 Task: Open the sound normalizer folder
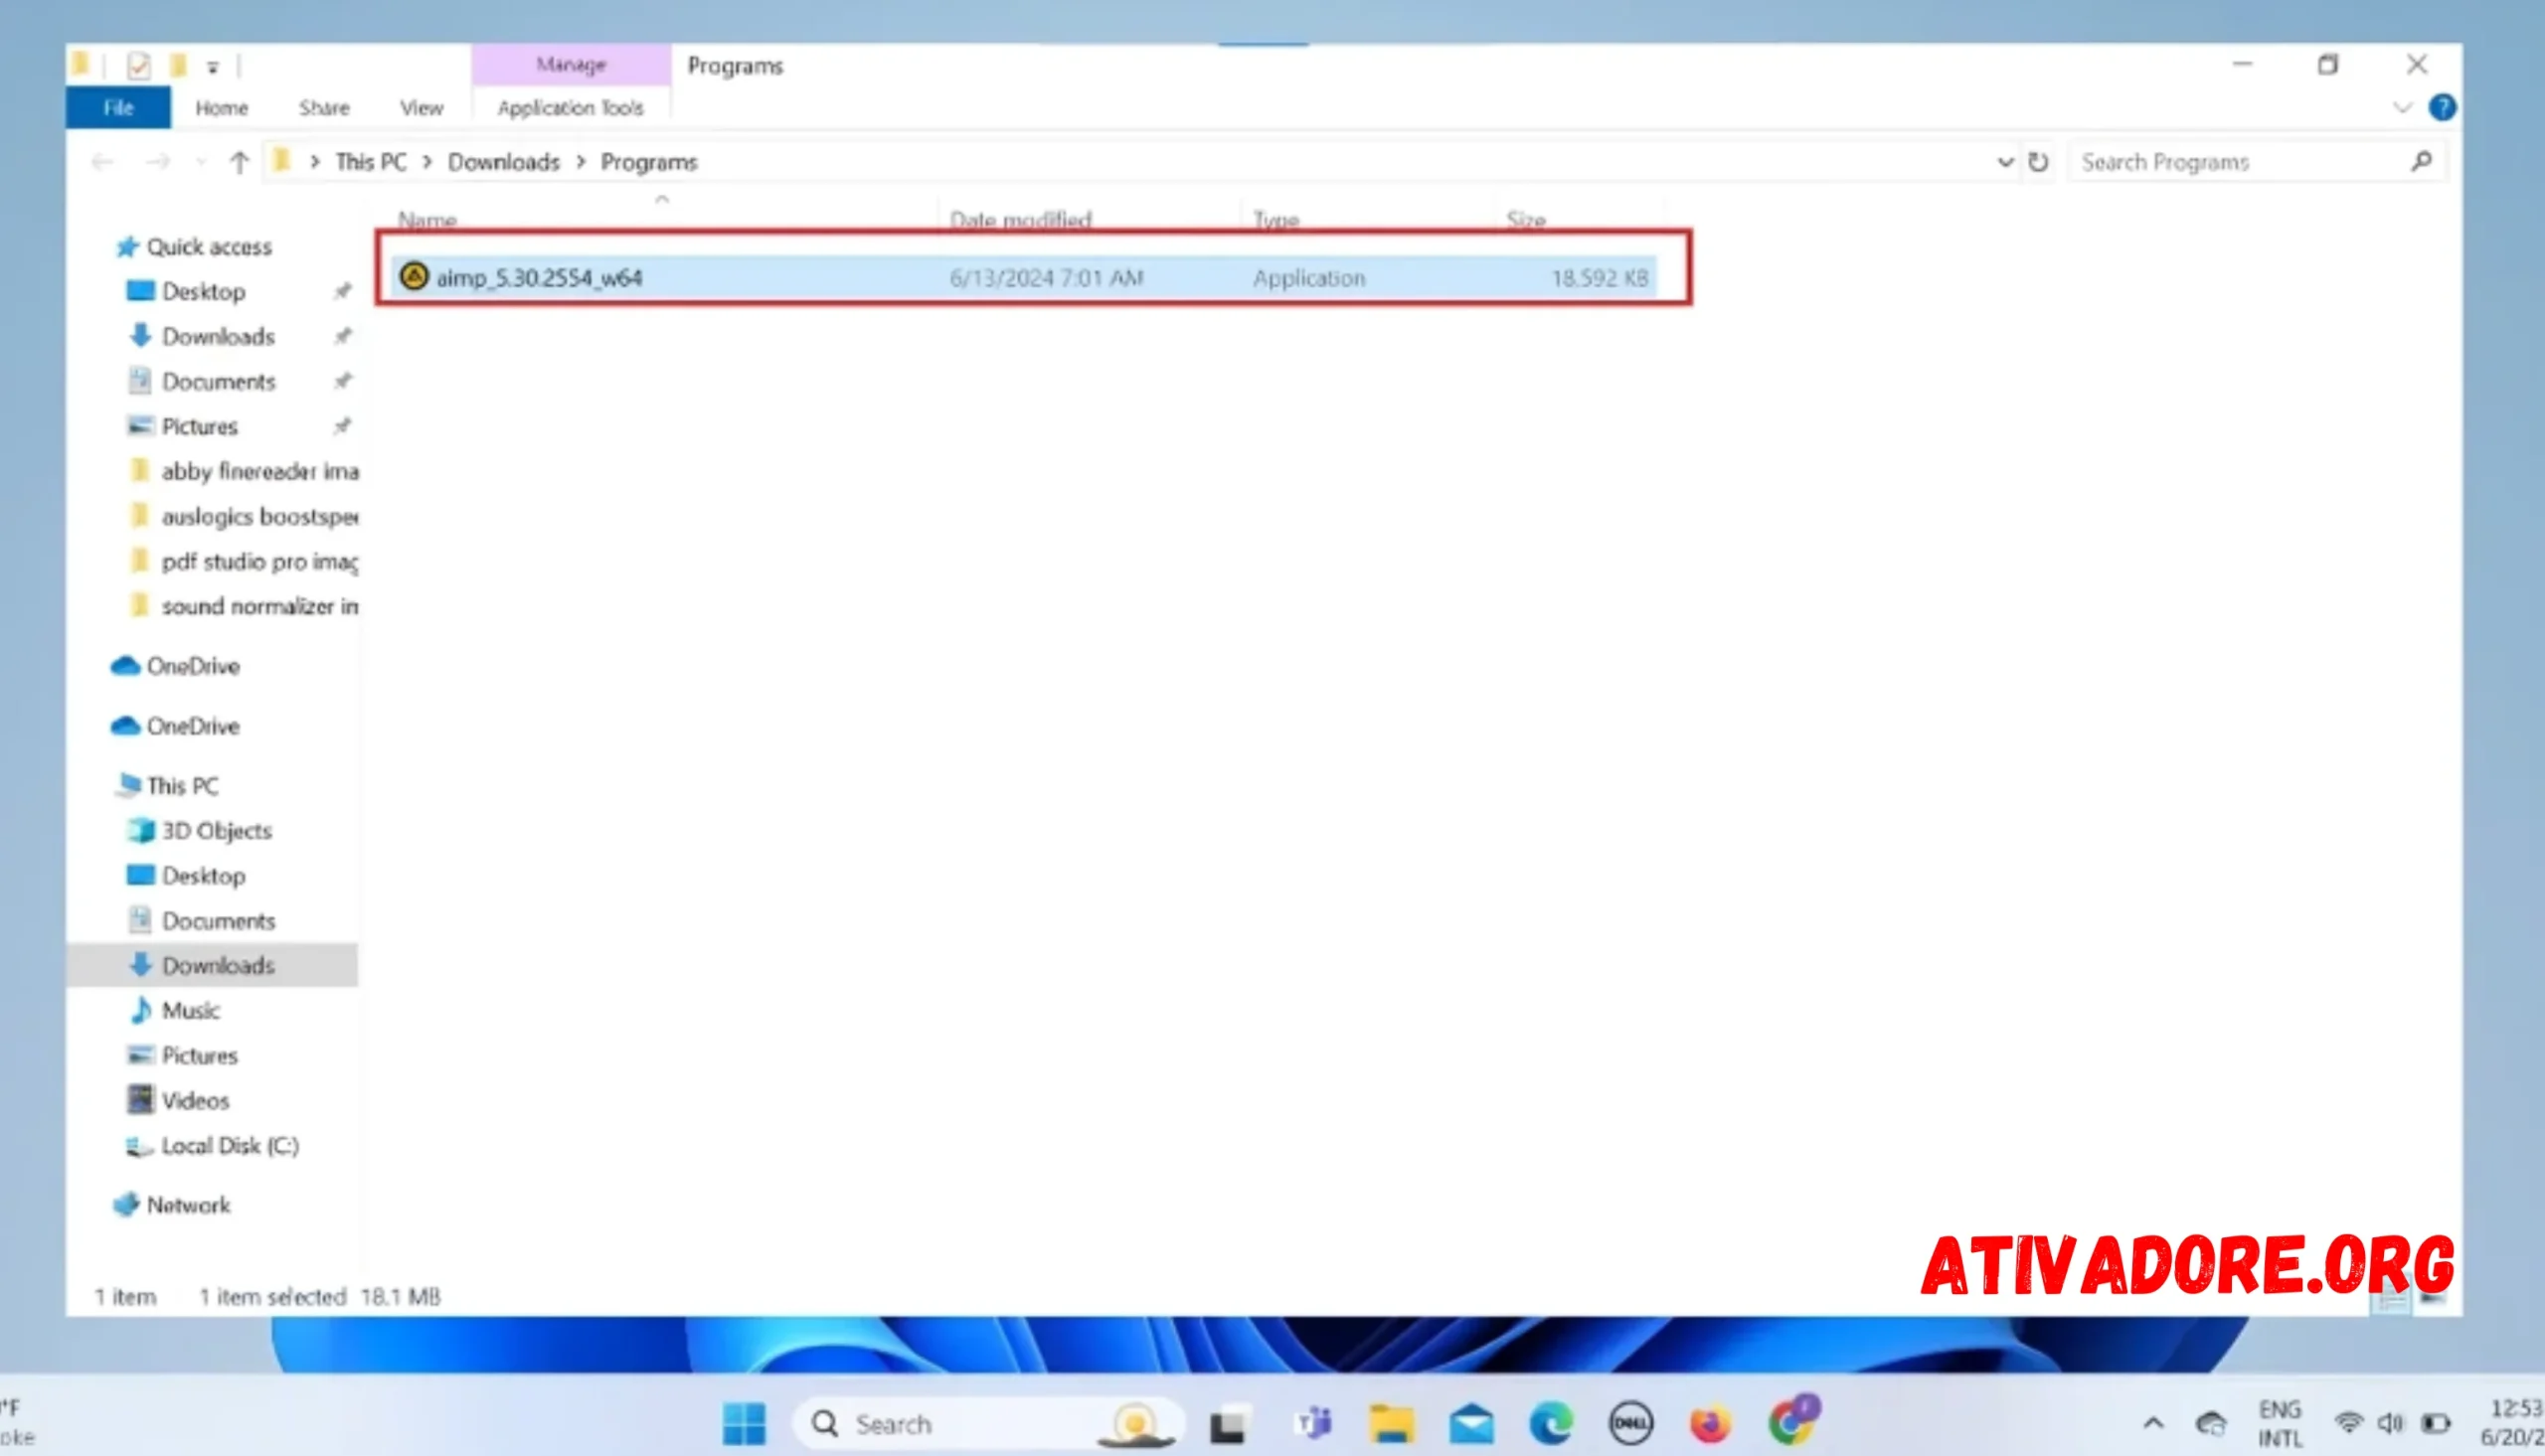pyautogui.click(x=259, y=606)
